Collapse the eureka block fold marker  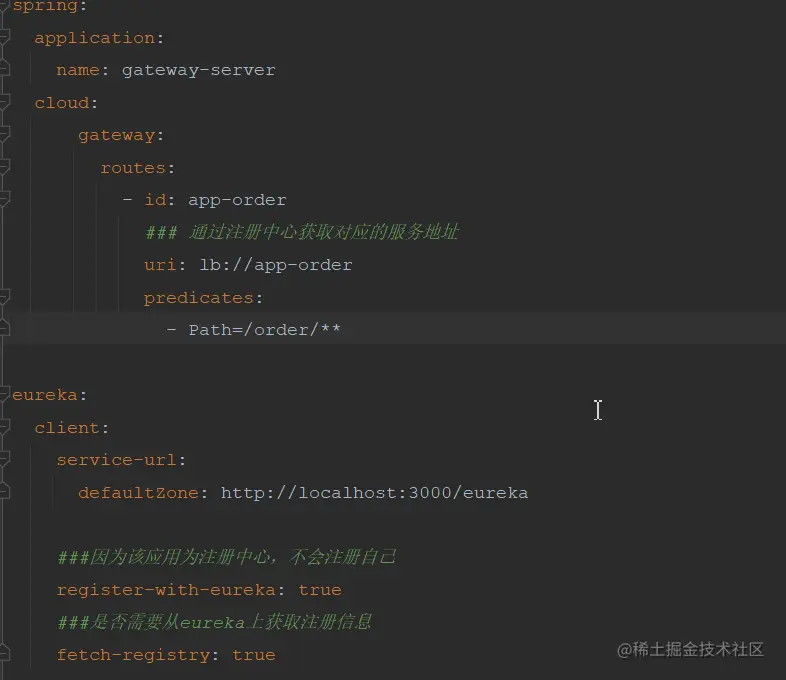(x=5, y=393)
